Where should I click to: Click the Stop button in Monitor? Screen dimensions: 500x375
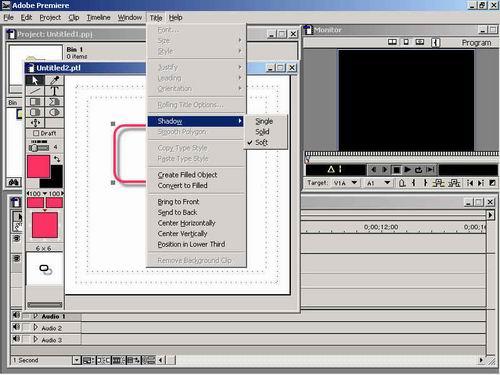coord(396,170)
